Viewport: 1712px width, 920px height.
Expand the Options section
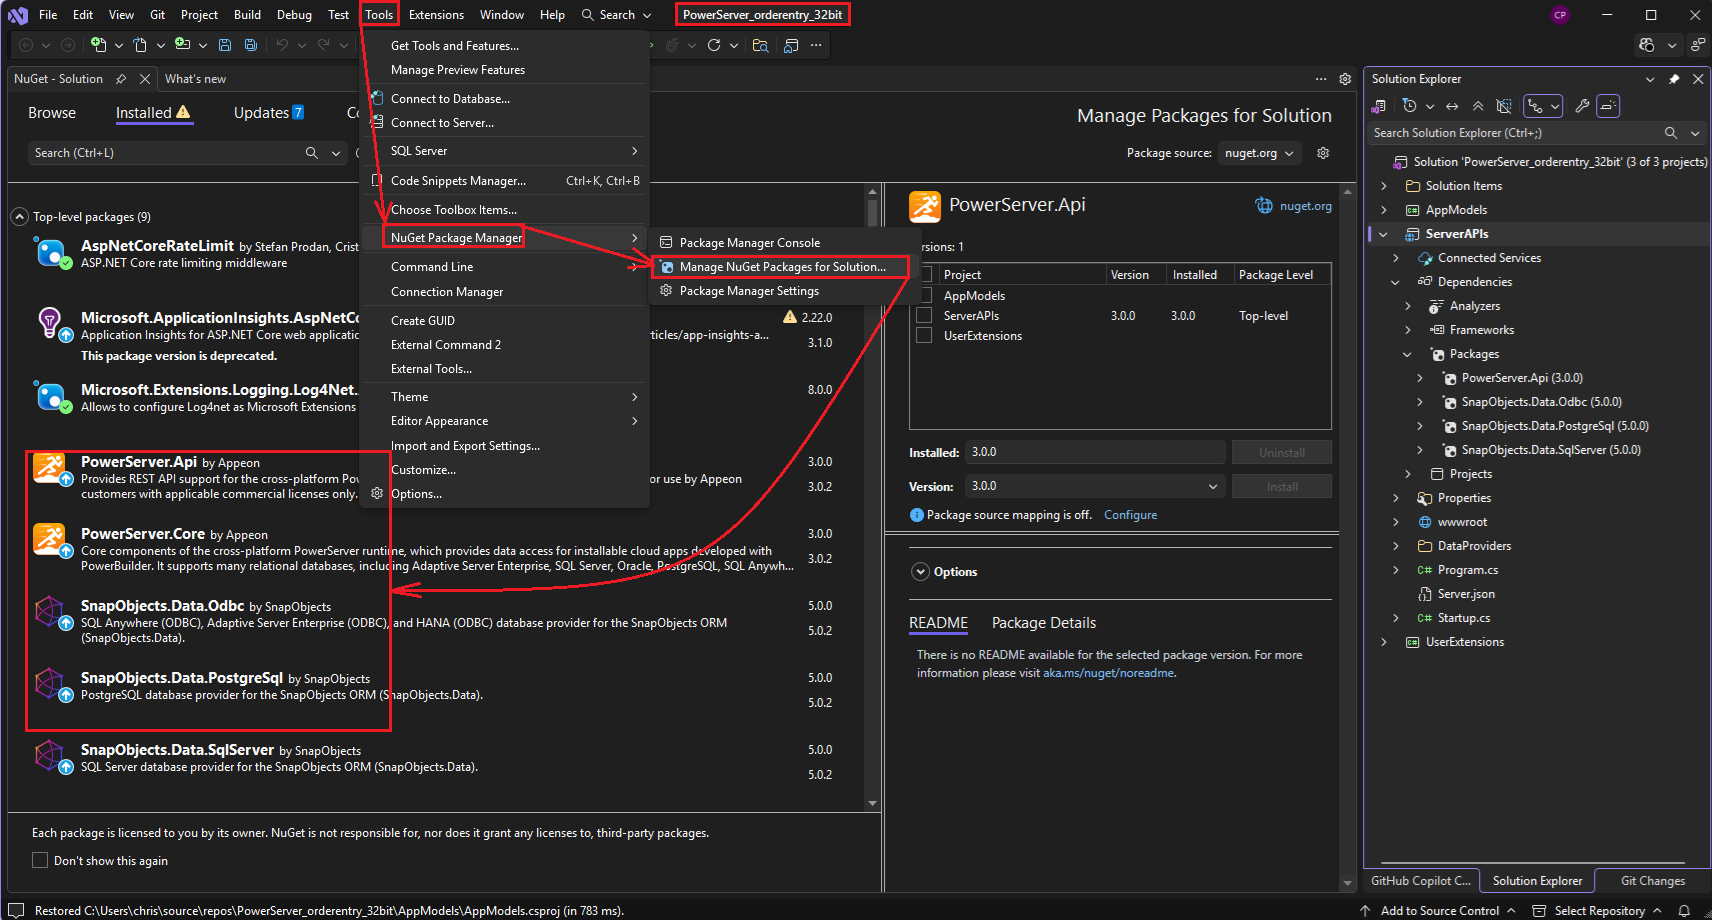pyautogui.click(x=920, y=572)
